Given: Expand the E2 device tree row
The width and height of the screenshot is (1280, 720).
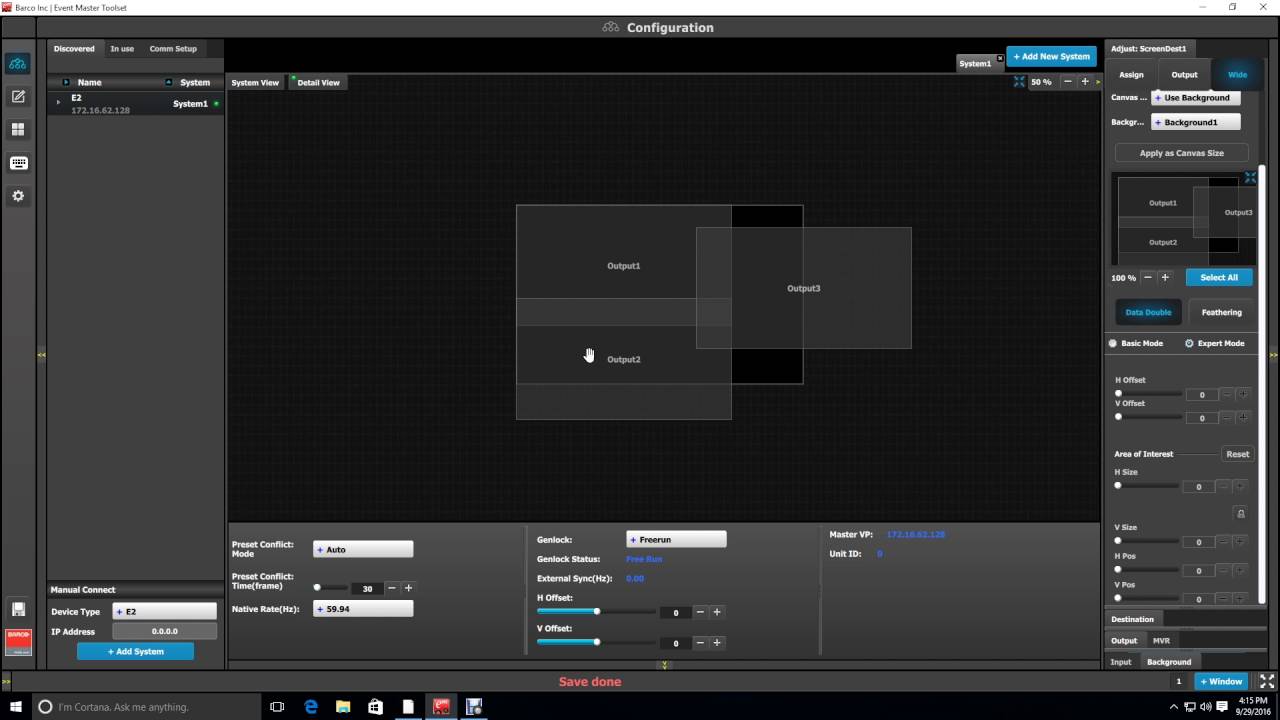Looking at the screenshot, I should (x=58, y=102).
